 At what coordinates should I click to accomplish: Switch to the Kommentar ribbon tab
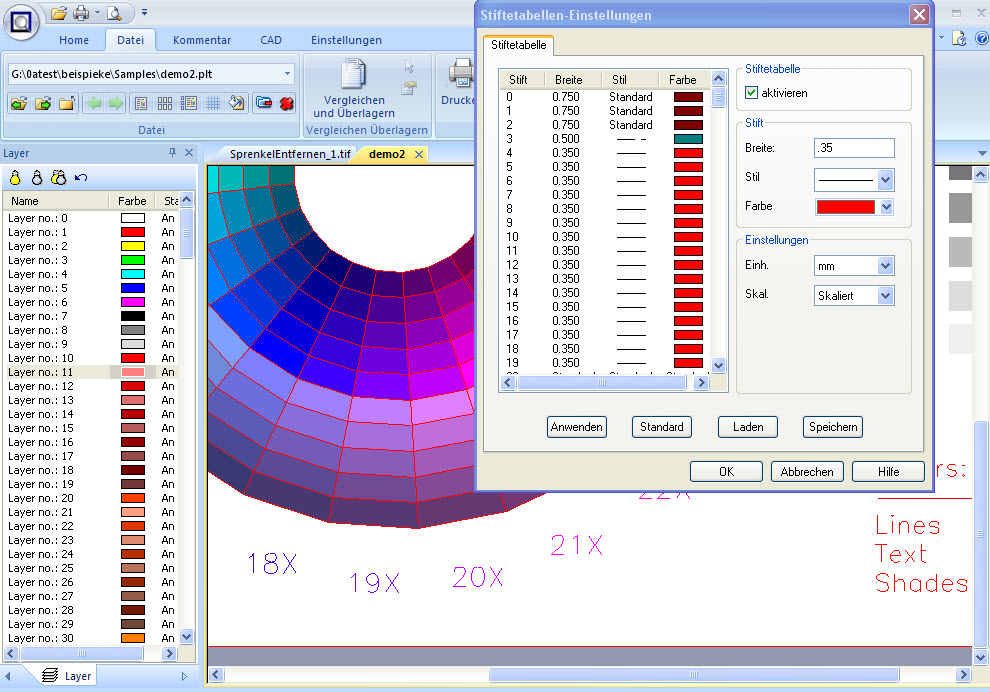coord(201,40)
